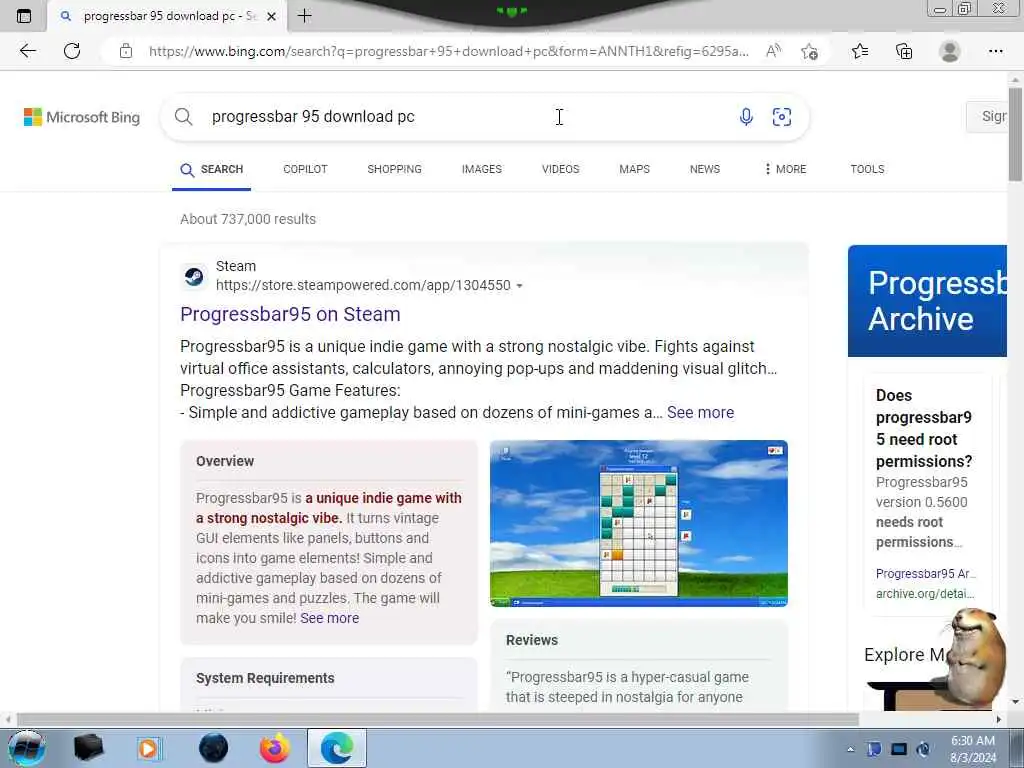
Task: Switch to the SHOPPING tab
Action: pos(394,169)
